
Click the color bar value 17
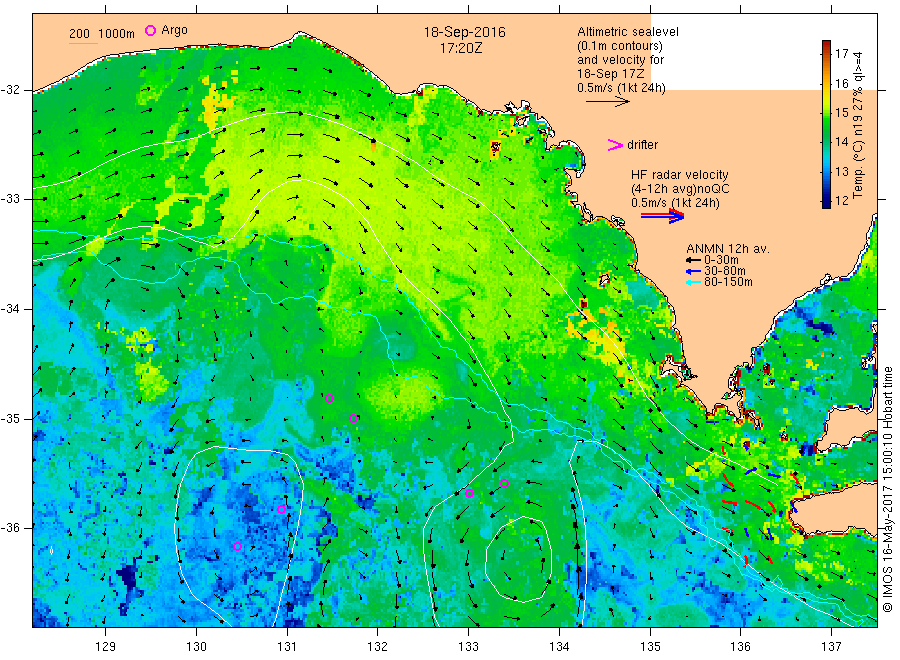841,54
